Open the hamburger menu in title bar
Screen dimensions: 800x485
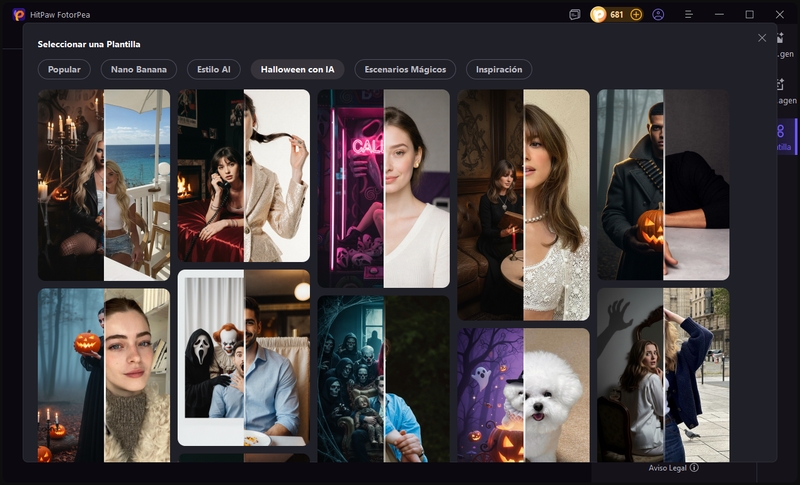[688, 15]
